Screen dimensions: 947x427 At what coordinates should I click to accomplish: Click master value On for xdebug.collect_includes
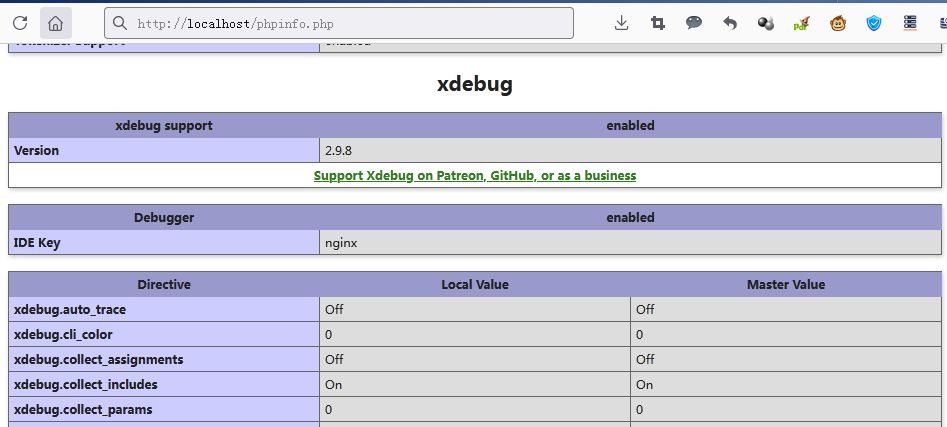pos(644,385)
